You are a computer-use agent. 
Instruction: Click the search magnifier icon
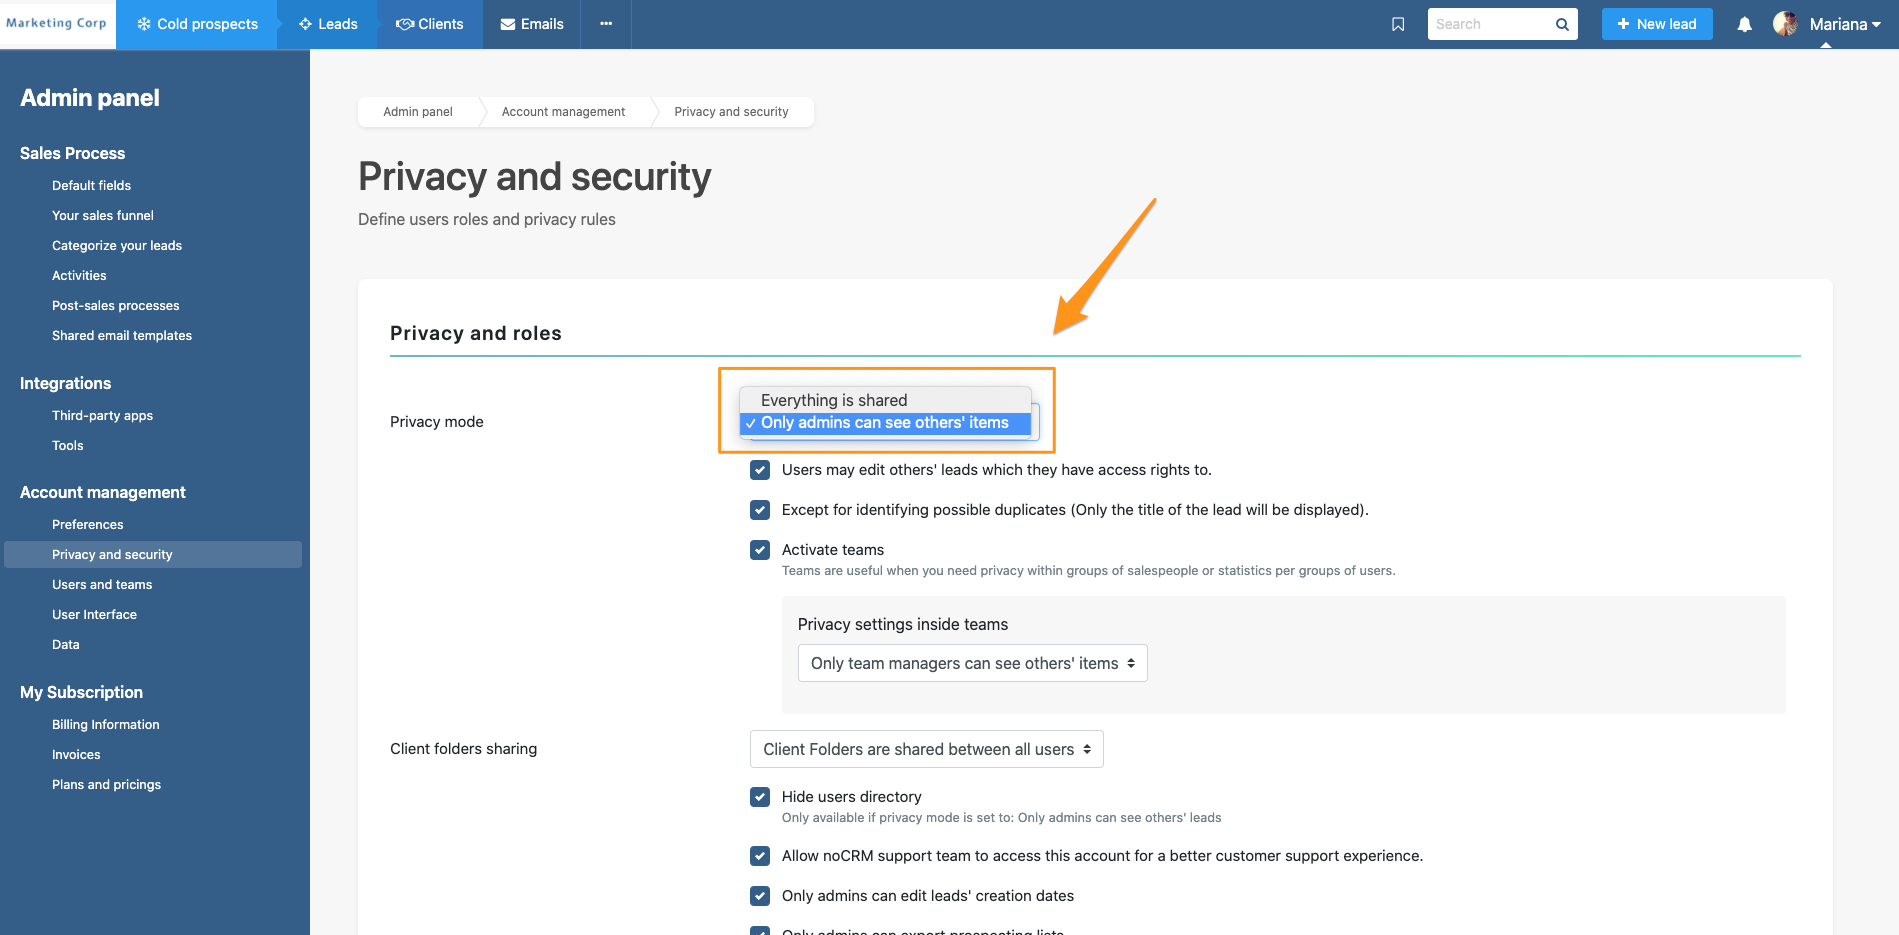[1562, 24]
